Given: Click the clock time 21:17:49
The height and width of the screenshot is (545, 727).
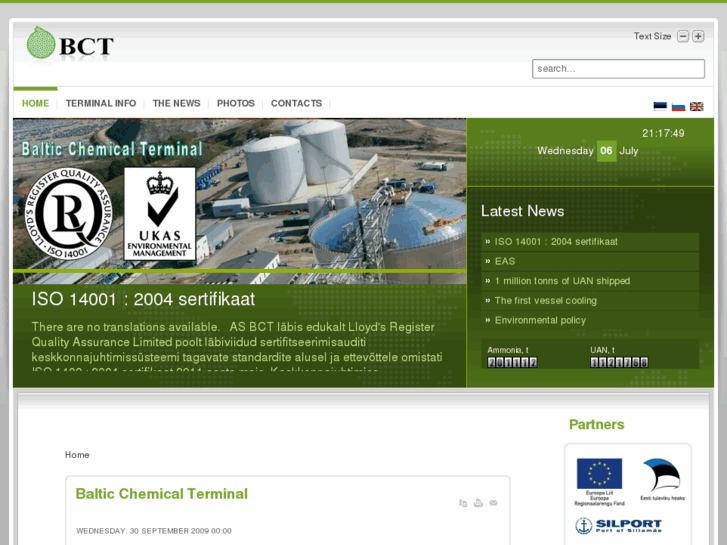Looking at the screenshot, I should point(663,133).
